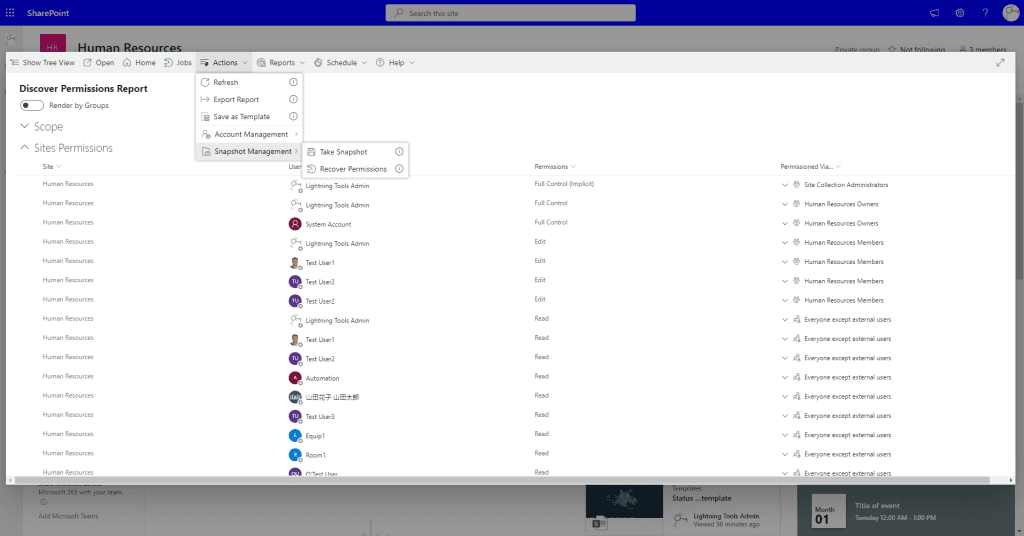Select Take Snapshot from the submenu

coord(343,152)
